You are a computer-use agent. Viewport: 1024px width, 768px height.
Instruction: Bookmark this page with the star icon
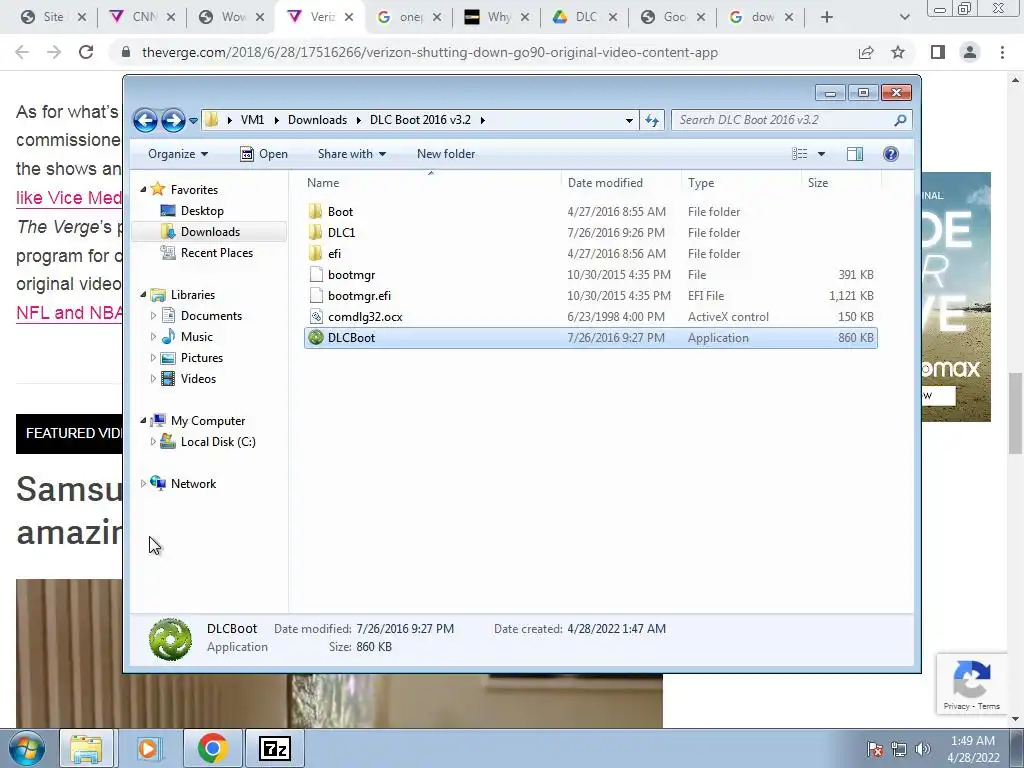click(x=898, y=52)
